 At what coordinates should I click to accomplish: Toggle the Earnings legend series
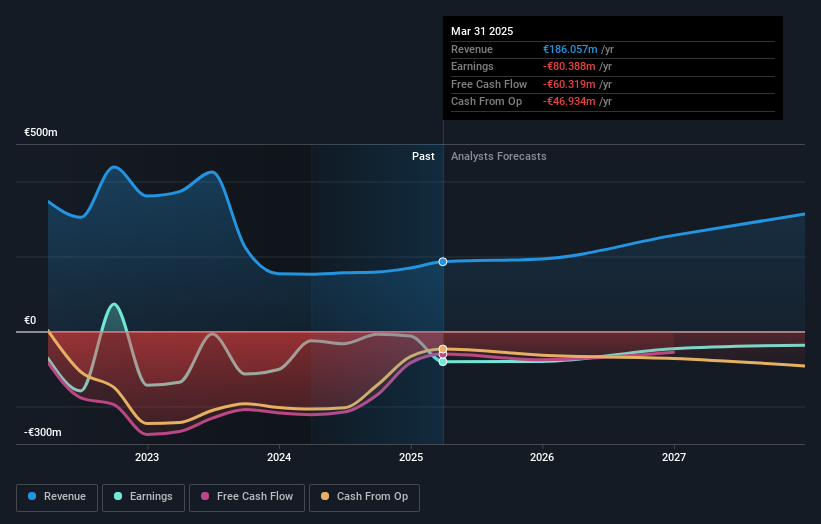(143, 497)
